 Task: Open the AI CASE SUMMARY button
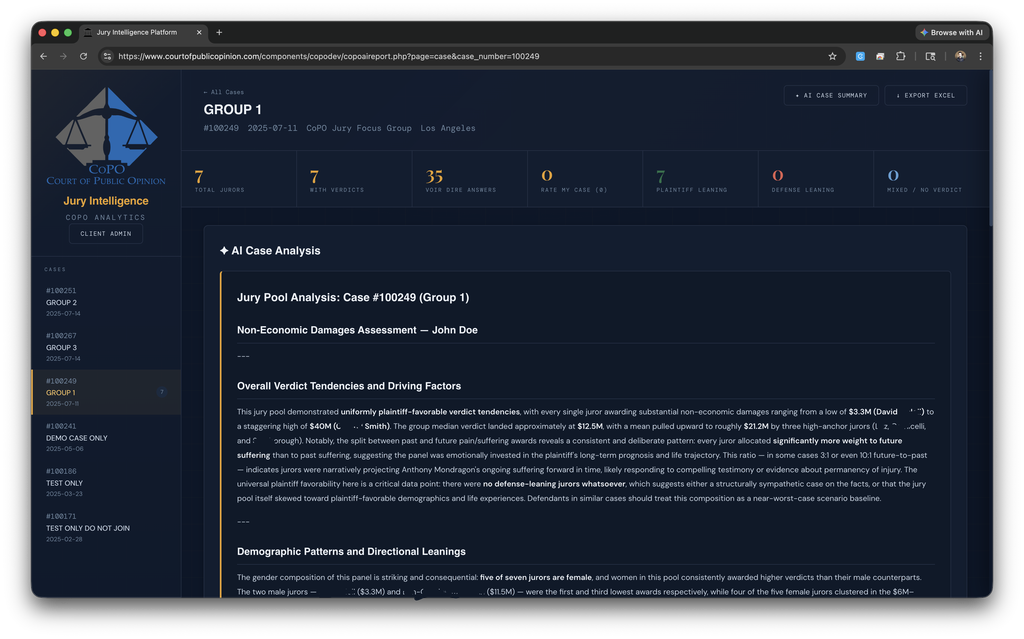click(831, 95)
